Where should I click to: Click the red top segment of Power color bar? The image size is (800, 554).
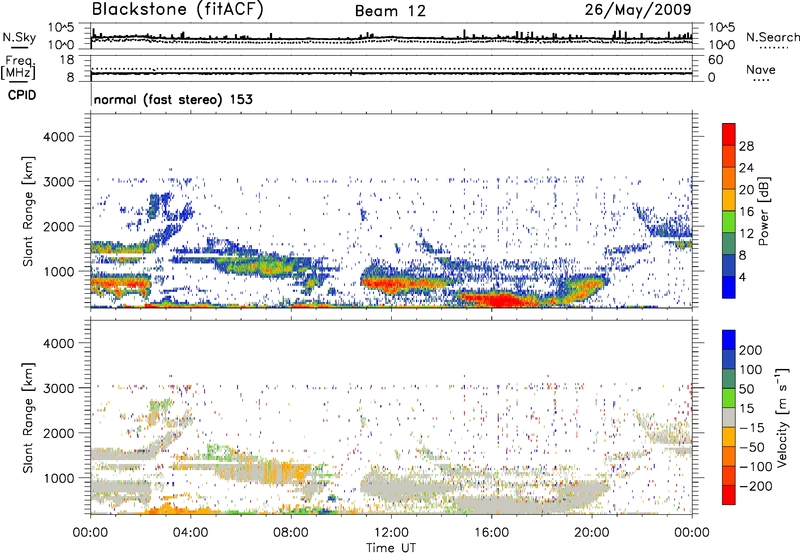[x=729, y=135]
